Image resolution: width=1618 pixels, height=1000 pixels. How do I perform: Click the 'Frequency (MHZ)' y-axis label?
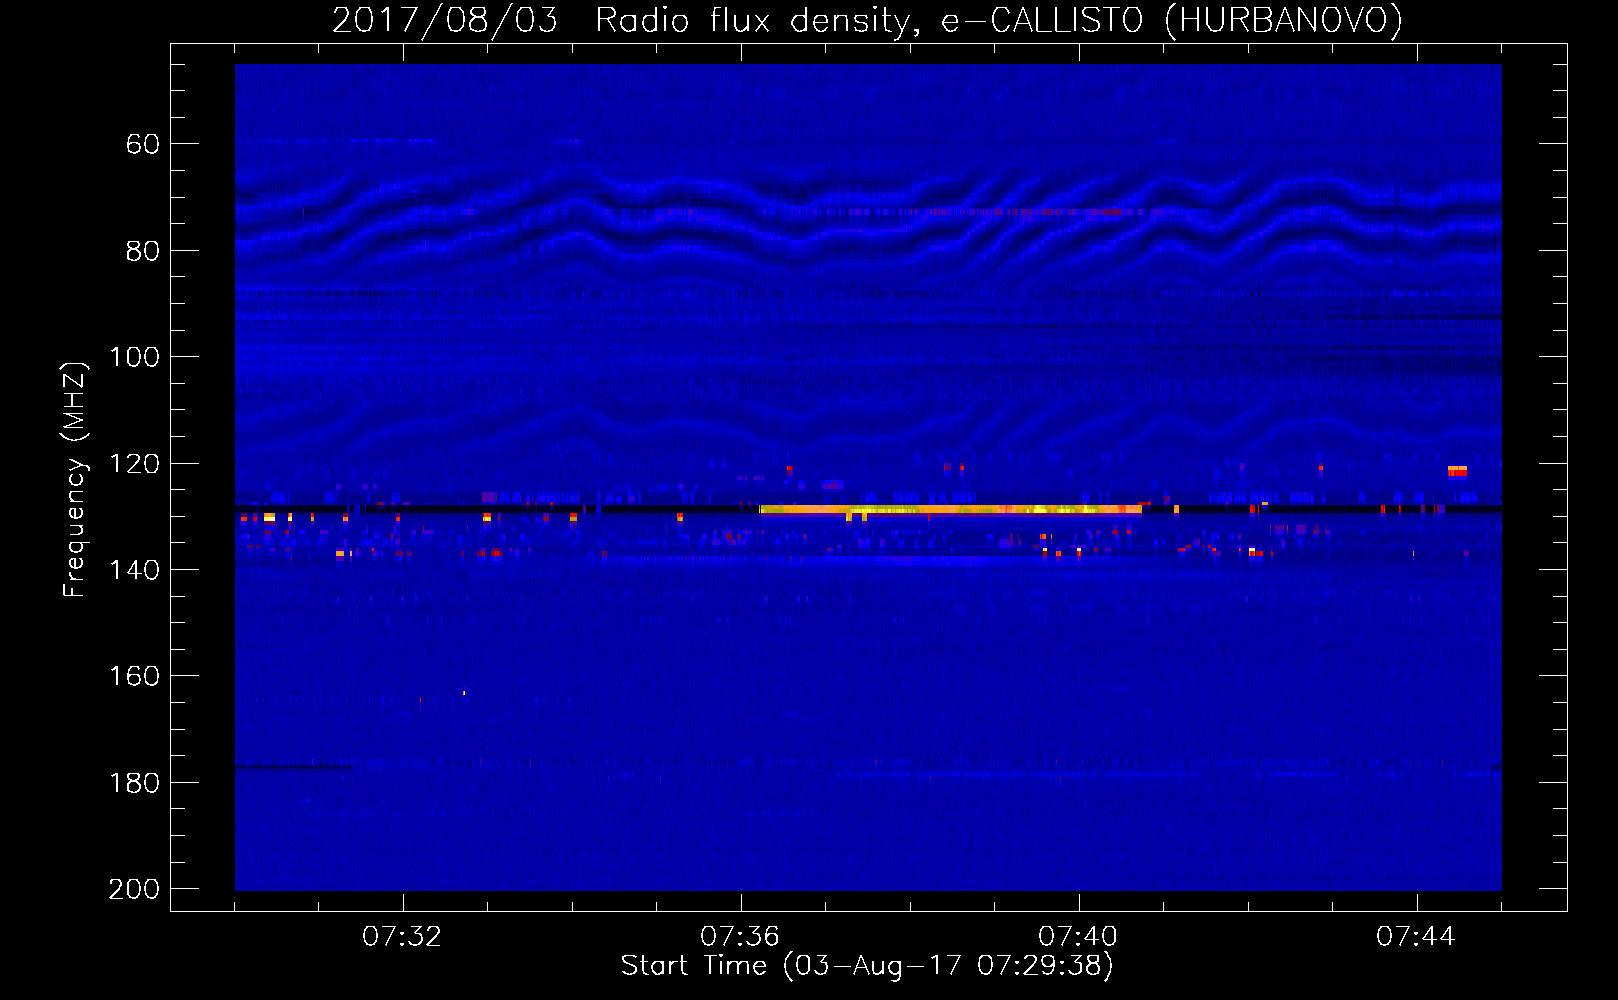tap(75, 479)
